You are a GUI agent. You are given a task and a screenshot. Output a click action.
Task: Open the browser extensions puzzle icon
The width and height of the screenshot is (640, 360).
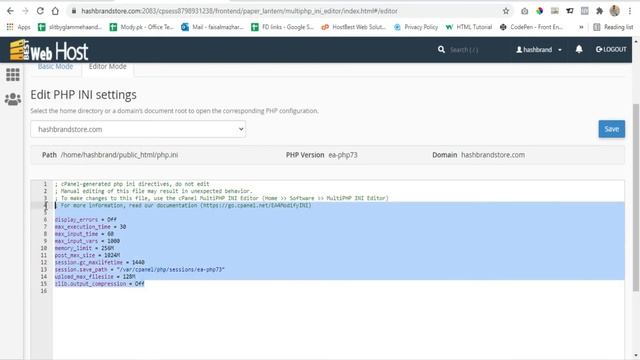(x=599, y=11)
